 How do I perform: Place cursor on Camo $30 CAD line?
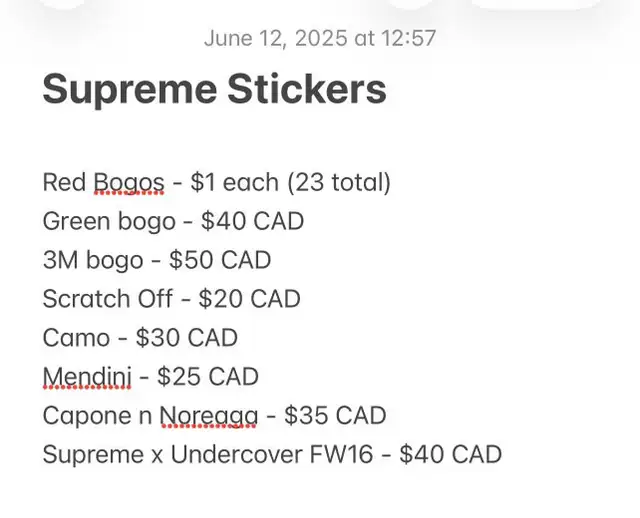coord(140,338)
